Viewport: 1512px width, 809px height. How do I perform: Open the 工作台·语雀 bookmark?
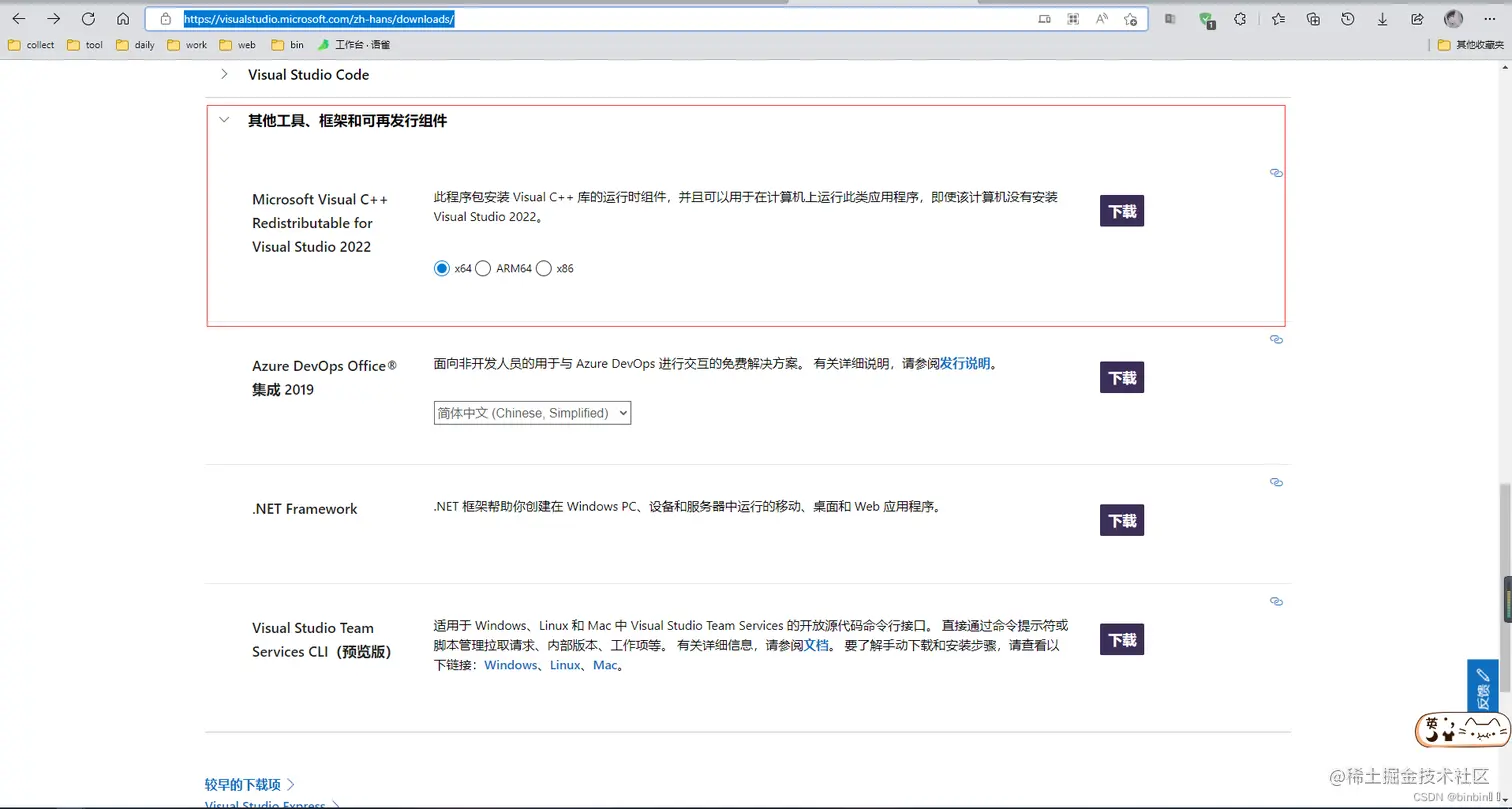[354, 45]
